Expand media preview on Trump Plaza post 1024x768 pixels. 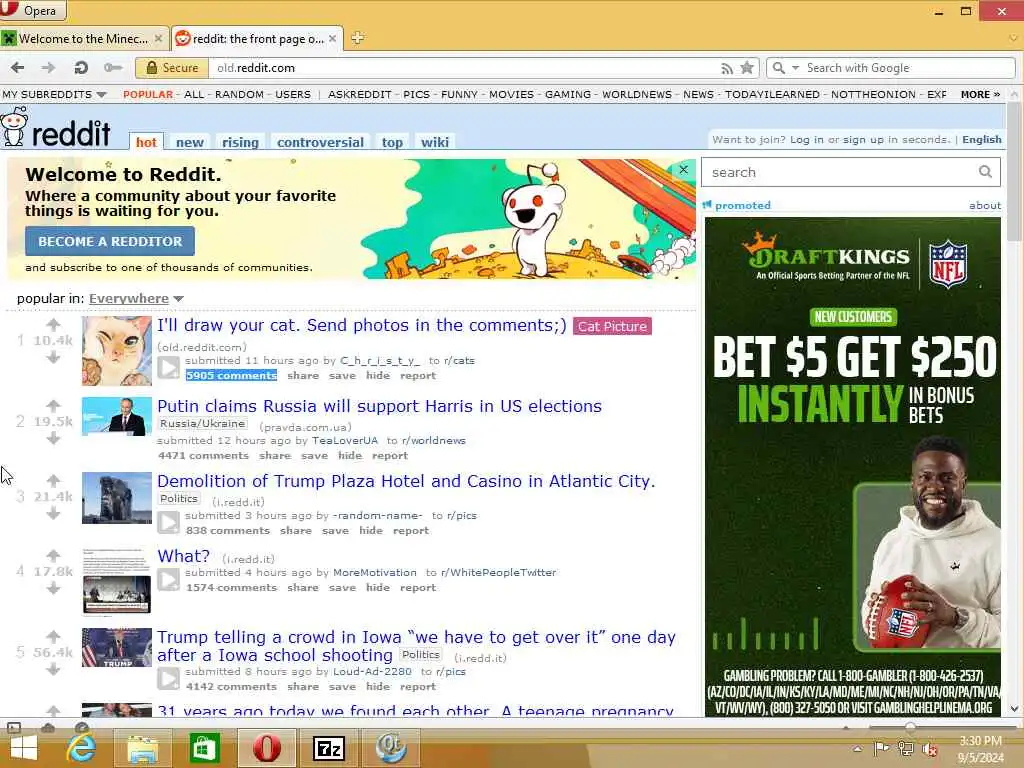[168, 522]
